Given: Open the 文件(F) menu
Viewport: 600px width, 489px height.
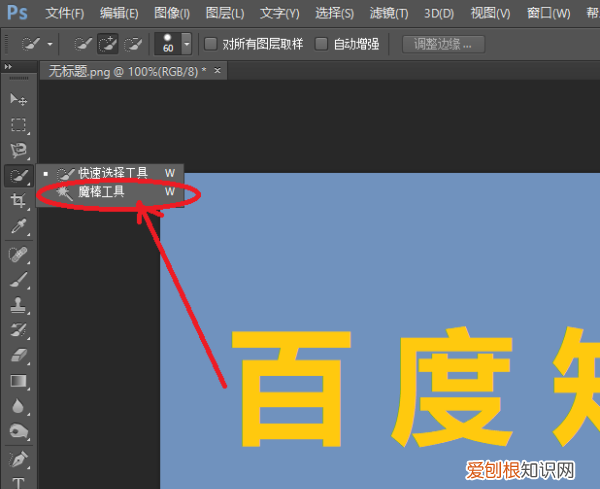Looking at the screenshot, I should [x=65, y=14].
